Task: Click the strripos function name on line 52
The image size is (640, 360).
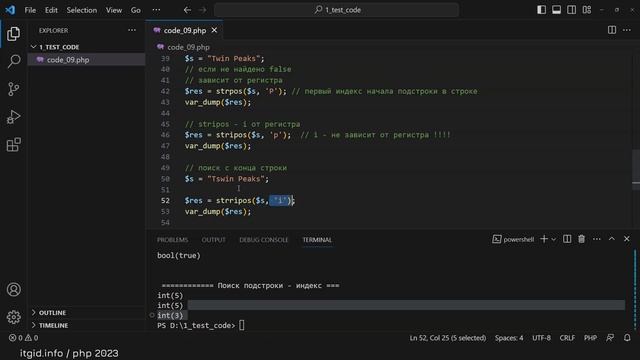Action: pyautogui.click(x=234, y=200)
